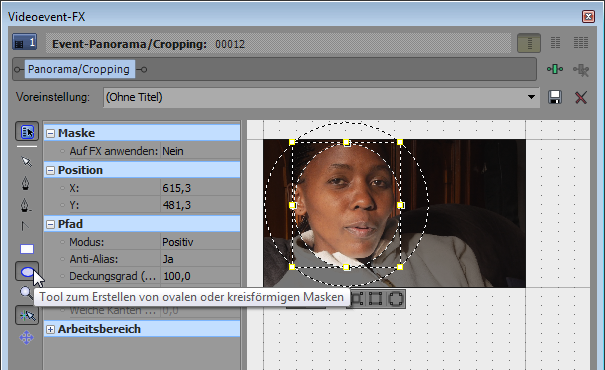The image size is (605, 370).
Task: Select the zoom magnifier tool
Action: click(x=25, y=293)
